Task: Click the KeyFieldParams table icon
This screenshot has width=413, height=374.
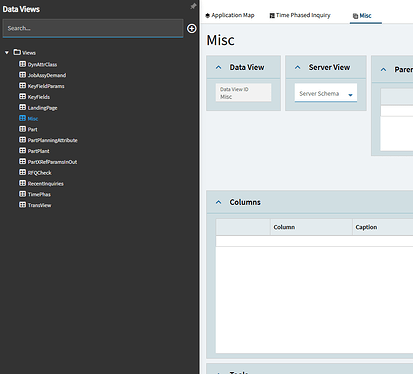Action: point(22,86)
